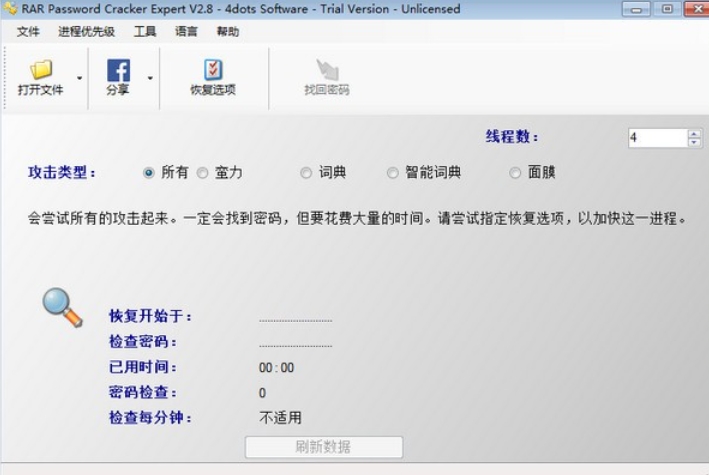
Task: Click the app icon in title bar
Action: [10, 8]
